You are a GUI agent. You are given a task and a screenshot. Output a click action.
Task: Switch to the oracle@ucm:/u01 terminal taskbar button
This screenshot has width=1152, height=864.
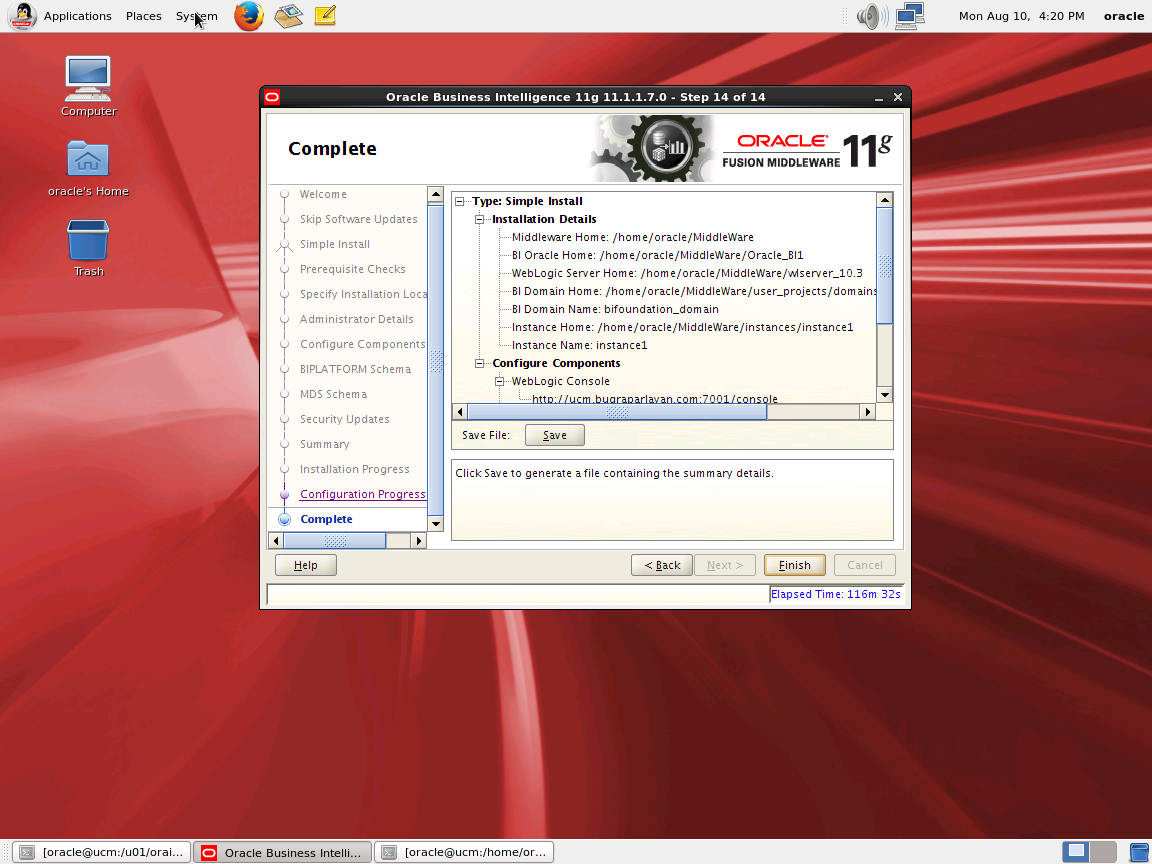click(102, 852)
